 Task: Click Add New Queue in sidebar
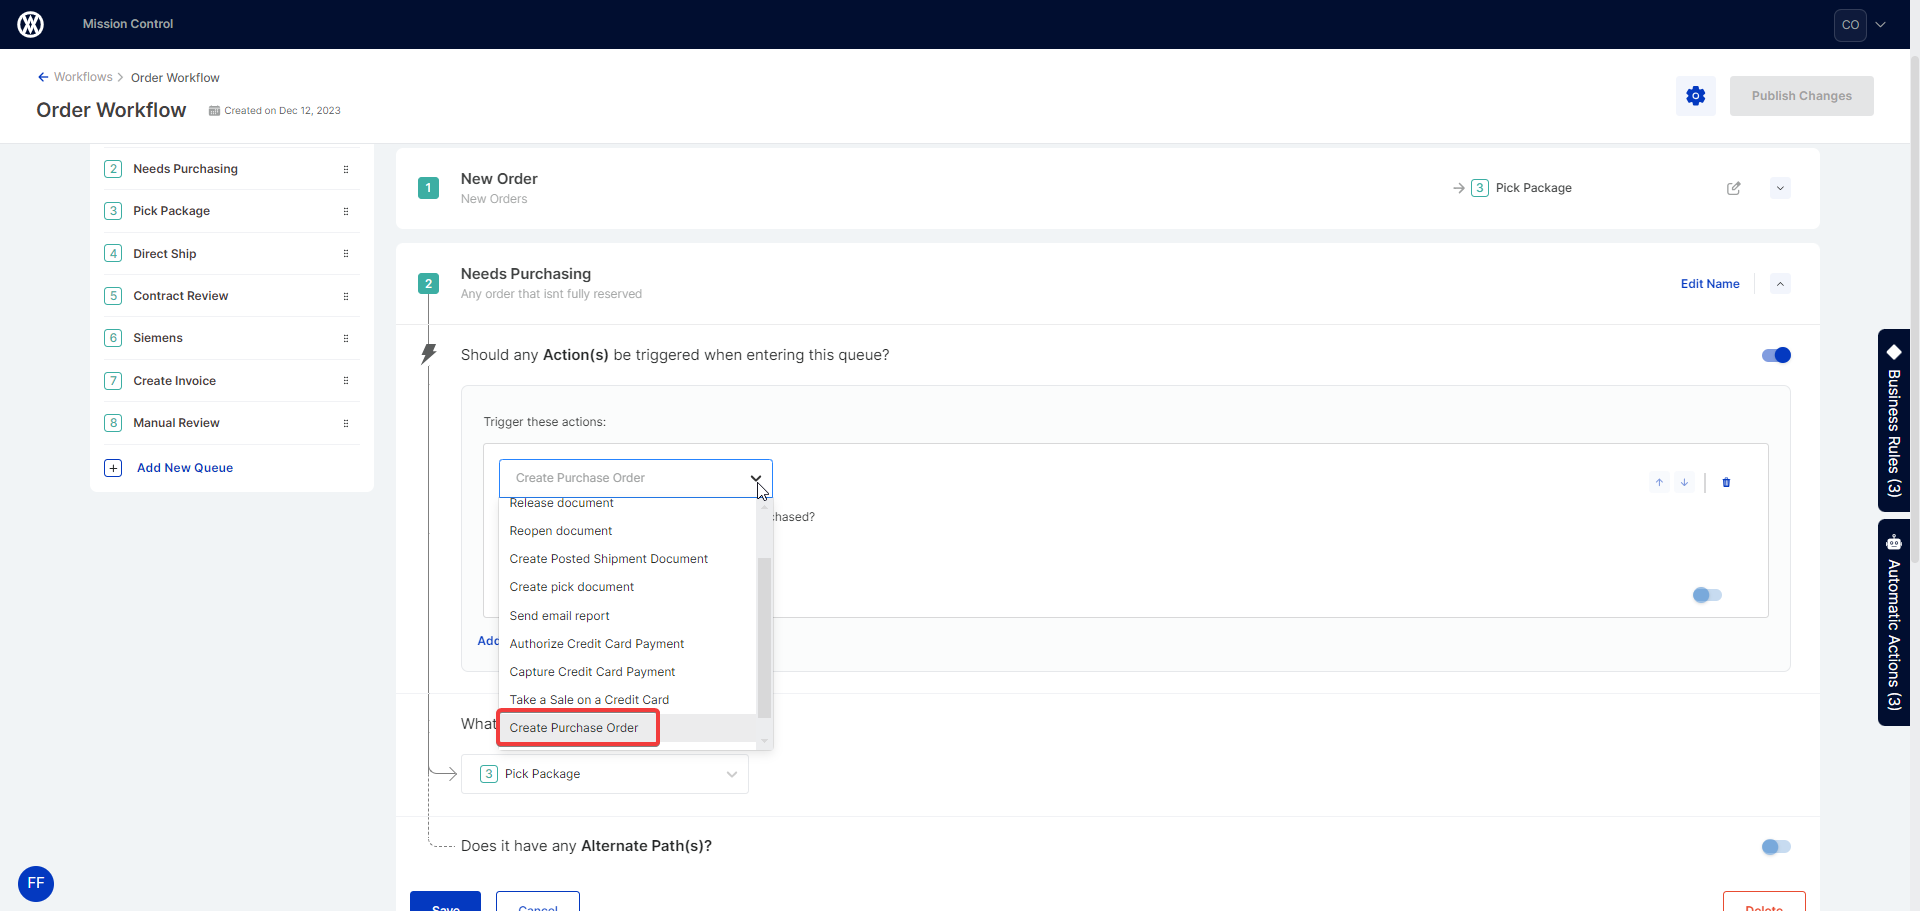coord(184,468)
